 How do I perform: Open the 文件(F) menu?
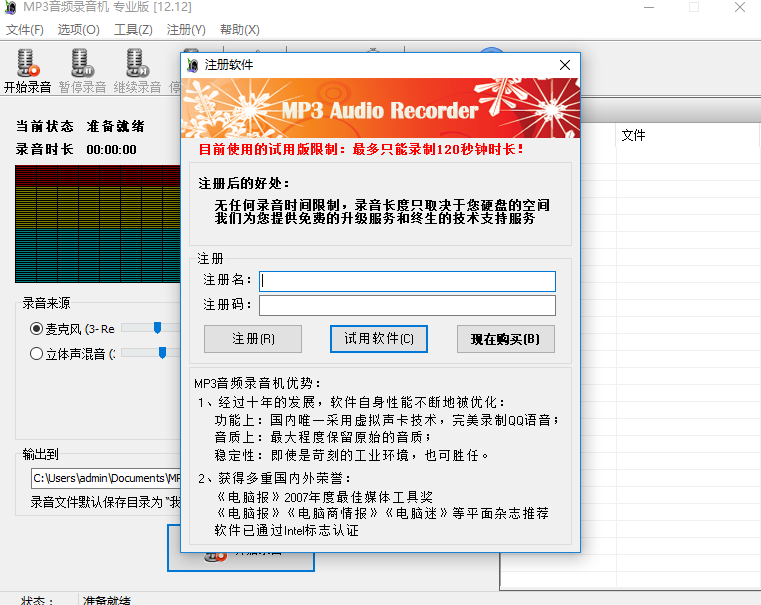tap(24, 30)
